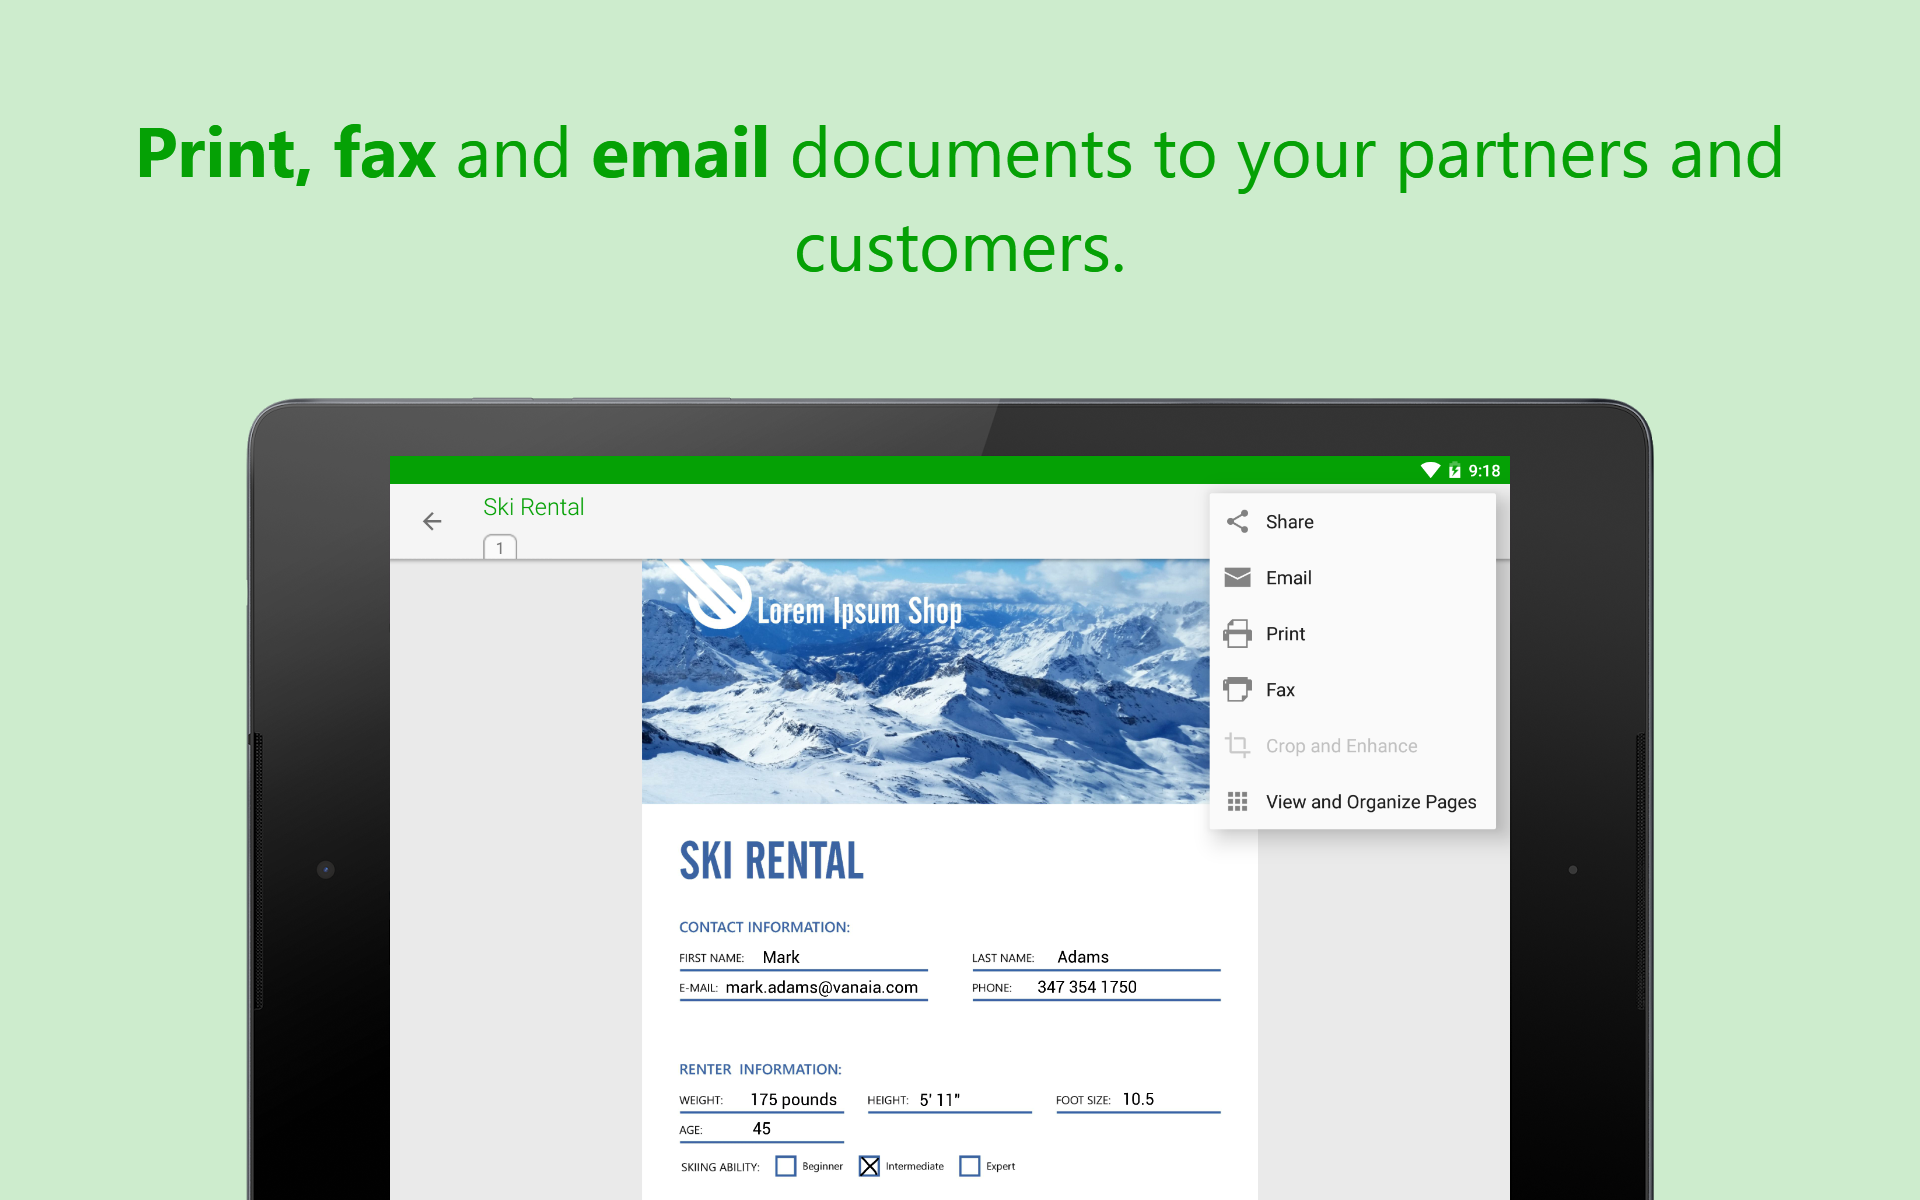The width and height of the screenshot is (1920, 1200).
Task: Click the Print printer icon
Action: [x=1237, y=633]
